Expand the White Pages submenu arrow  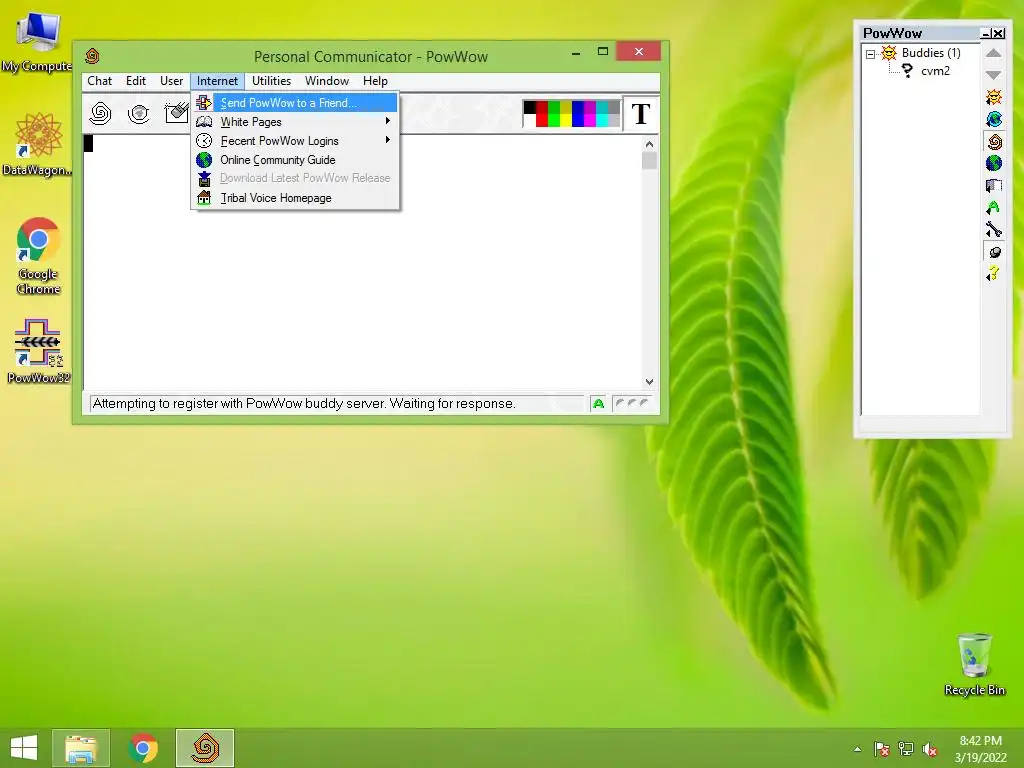pos(388,121)
